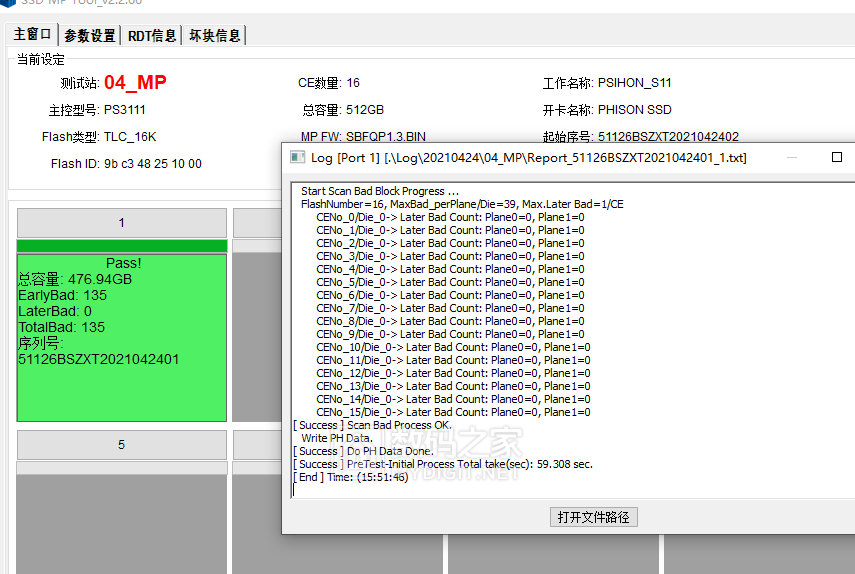Switch to the 主窗口 tab
This screenshot has height=574, width=855.
tap(32, 35)
